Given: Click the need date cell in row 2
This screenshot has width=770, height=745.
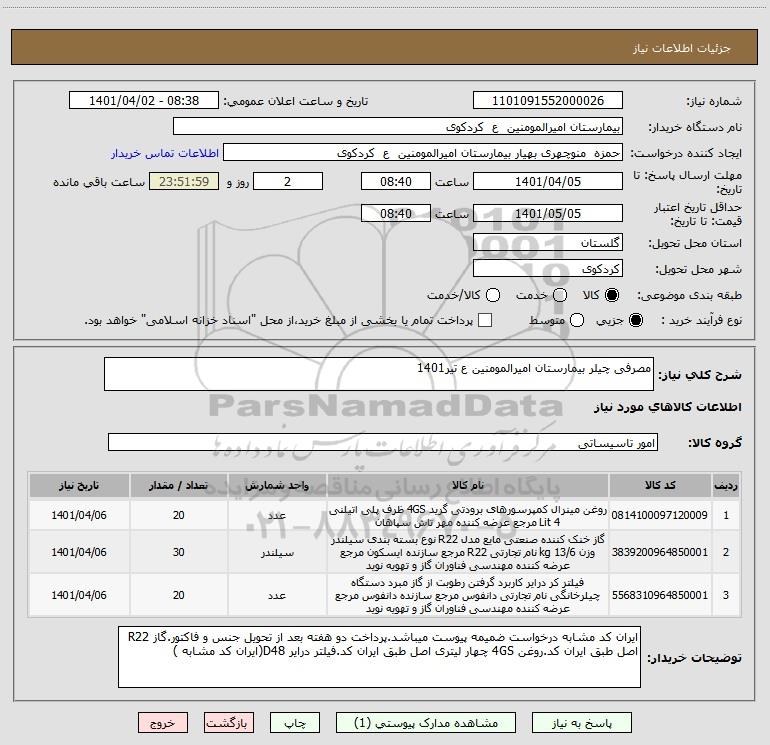Looking at the screenshot, I should 79,552.
